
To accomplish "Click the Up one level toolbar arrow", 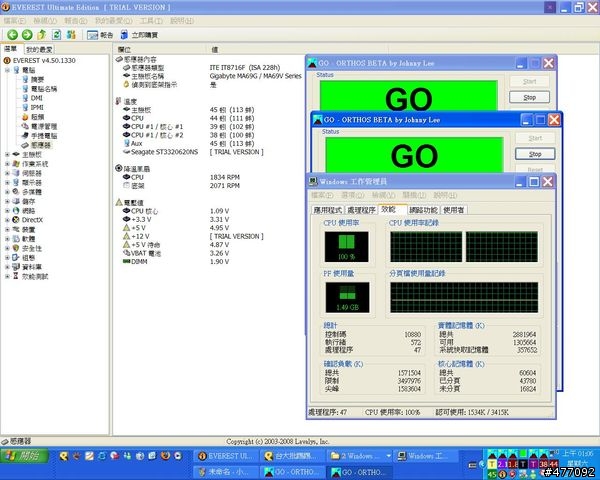I will [42, 35].
